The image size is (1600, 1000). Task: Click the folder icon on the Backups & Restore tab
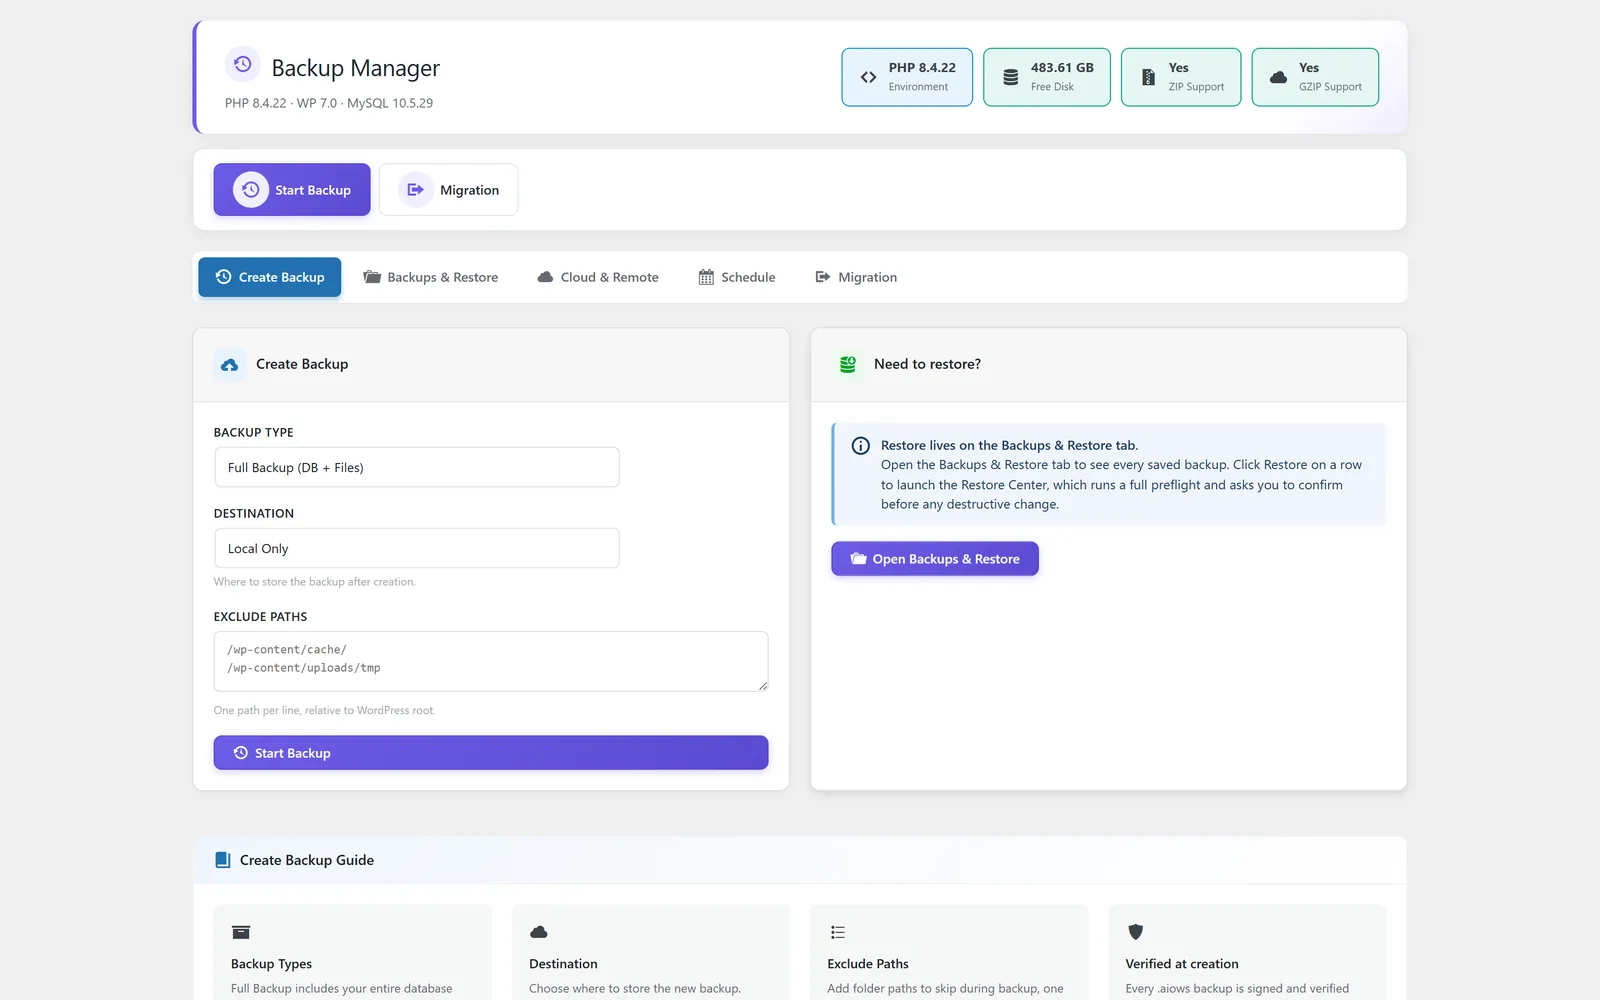(x=372, y=277)
